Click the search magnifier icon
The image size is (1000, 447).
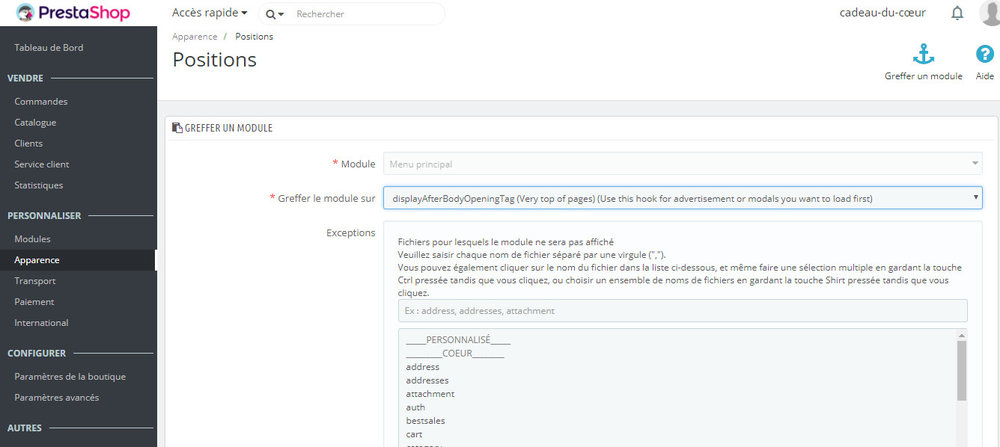pyautogui.click(x=270, y=14)
